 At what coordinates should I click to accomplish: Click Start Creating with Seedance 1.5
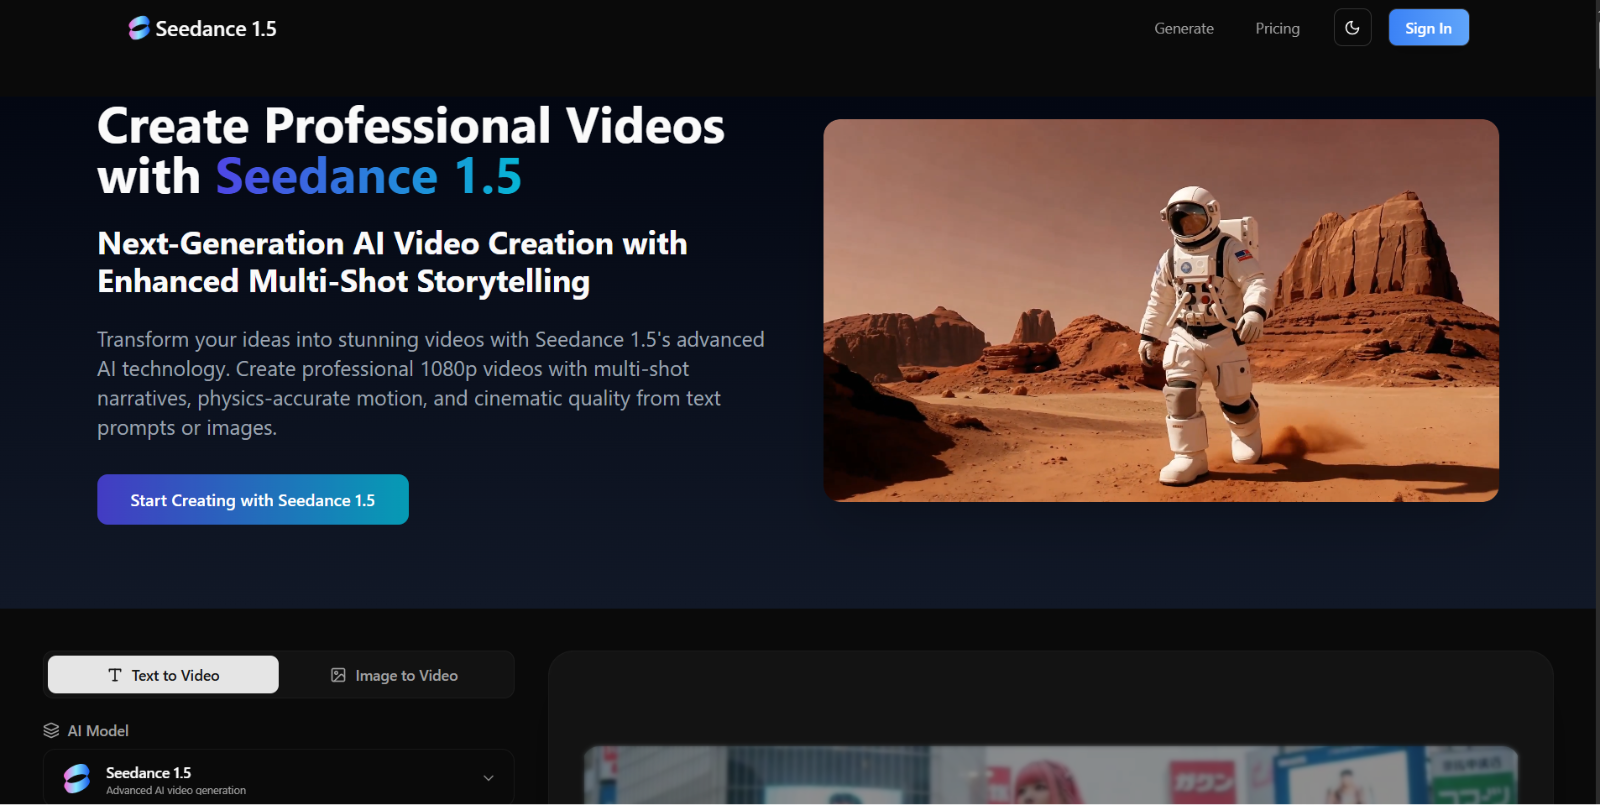[252, 499]
